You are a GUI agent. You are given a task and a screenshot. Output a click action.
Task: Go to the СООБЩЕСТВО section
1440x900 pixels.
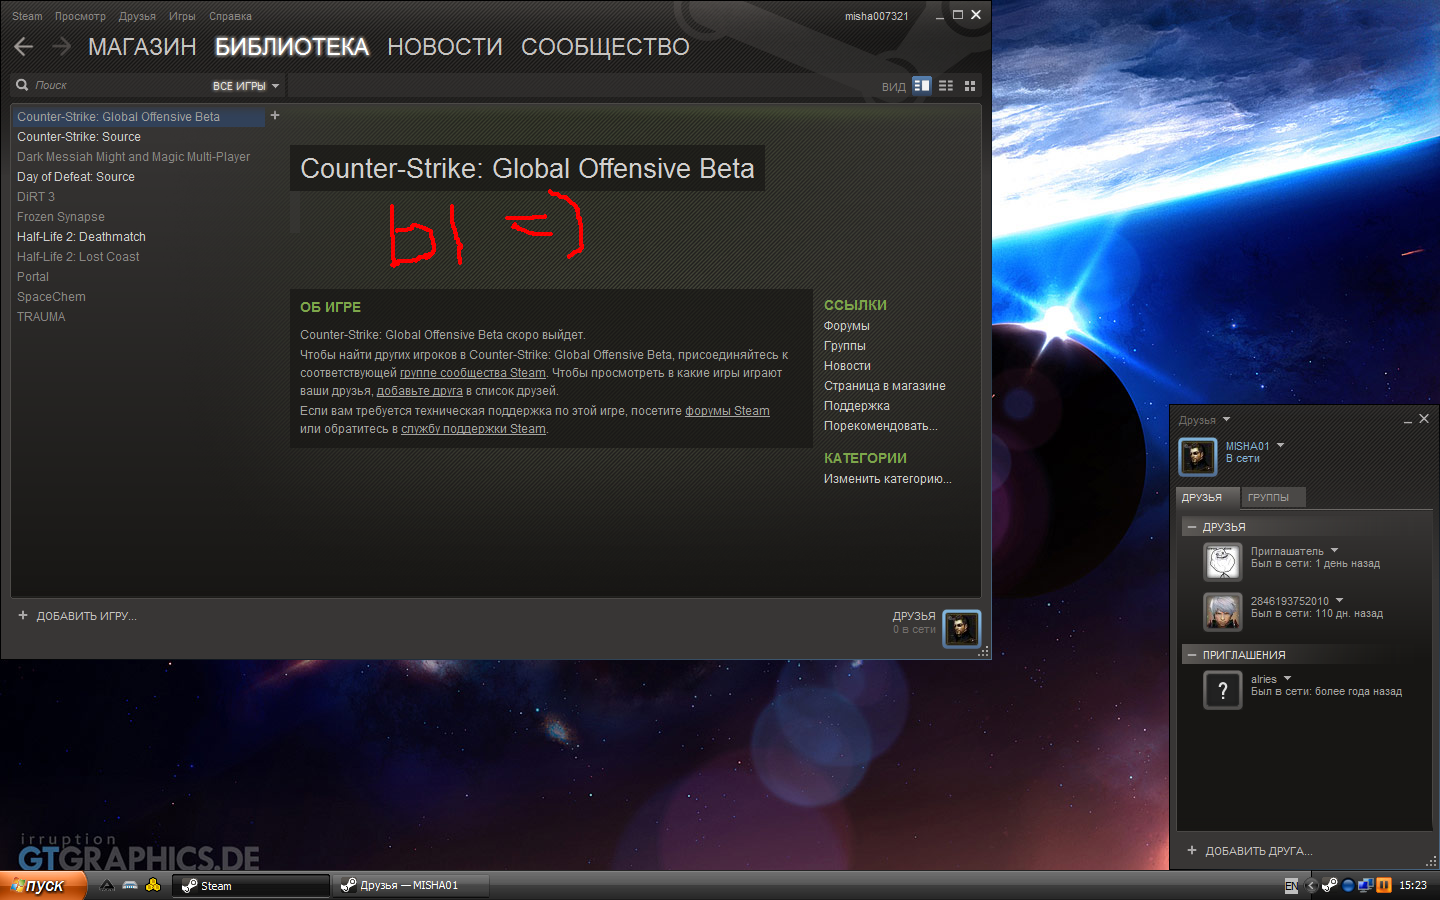pyautogui.click(x=605, y=47)
